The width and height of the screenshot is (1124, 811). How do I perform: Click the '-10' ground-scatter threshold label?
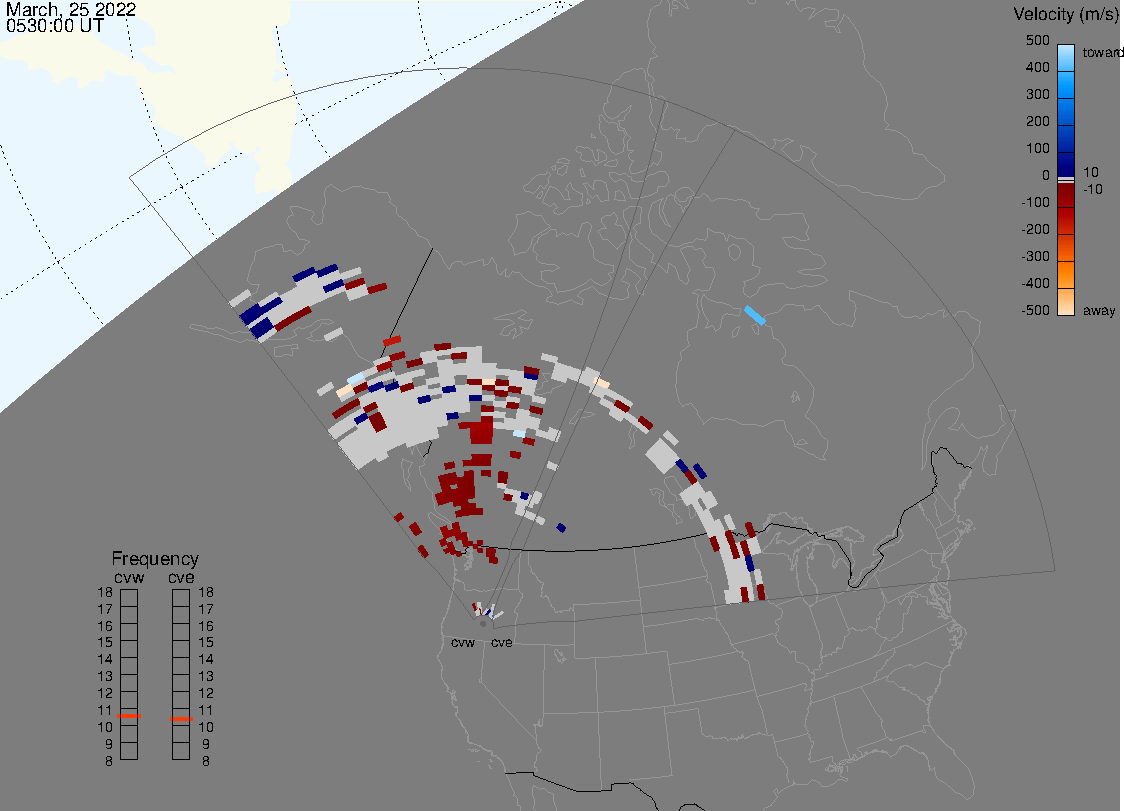coord(1092,189)
